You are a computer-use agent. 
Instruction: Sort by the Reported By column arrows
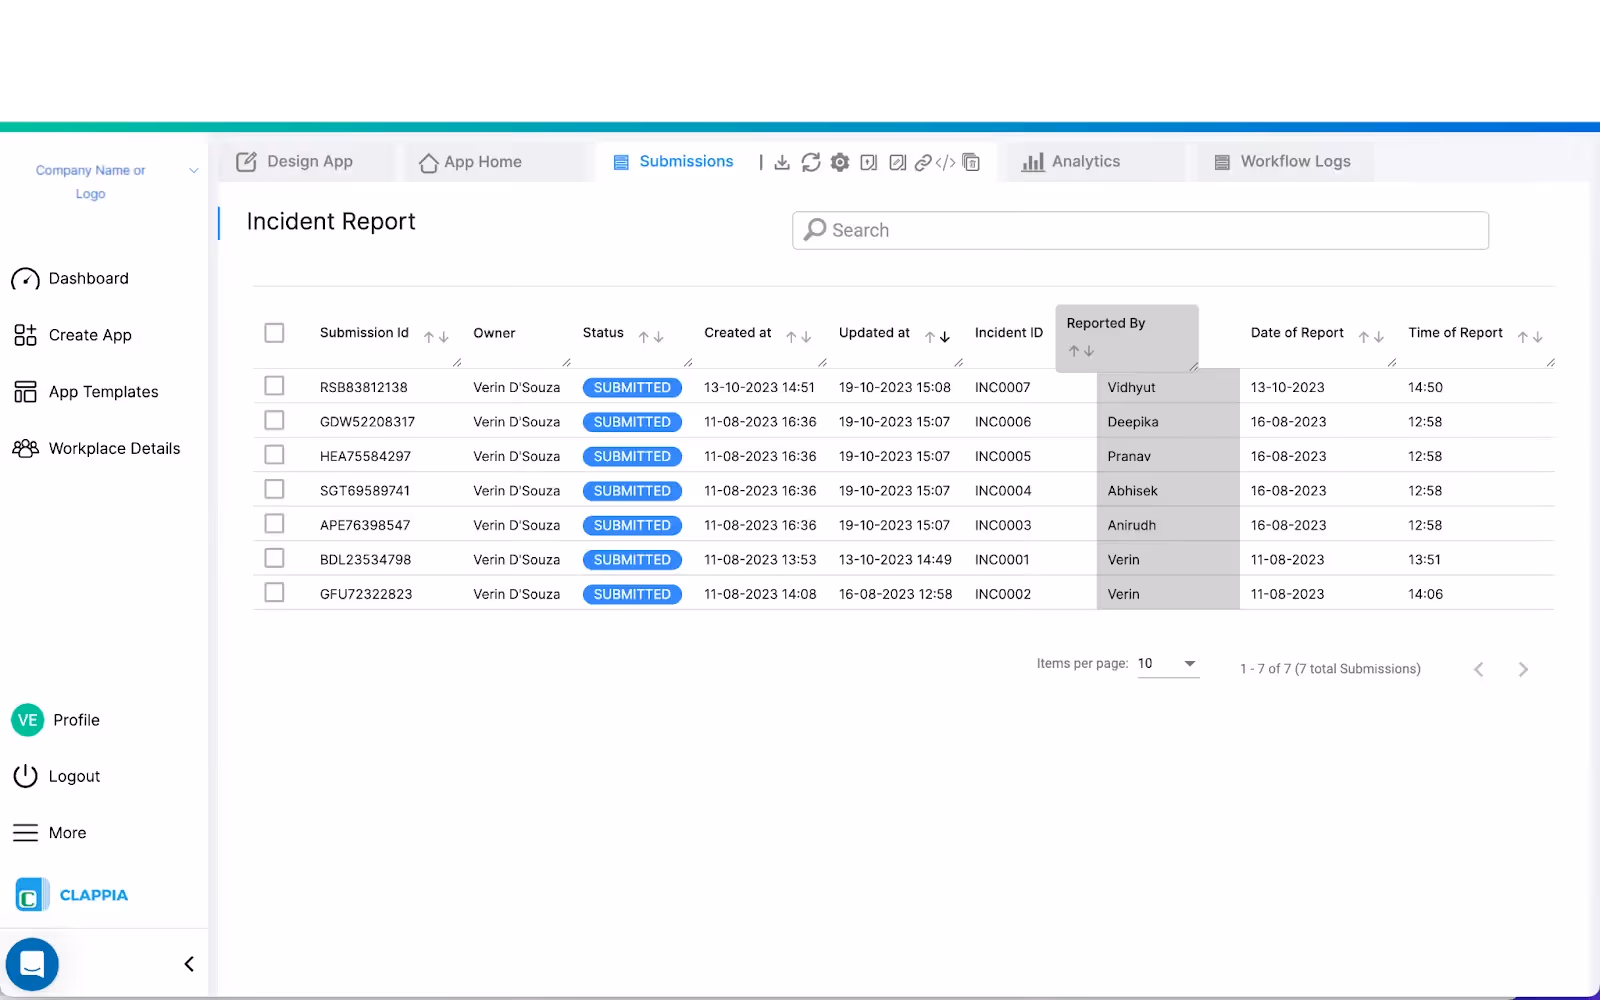click(1080, 350)
